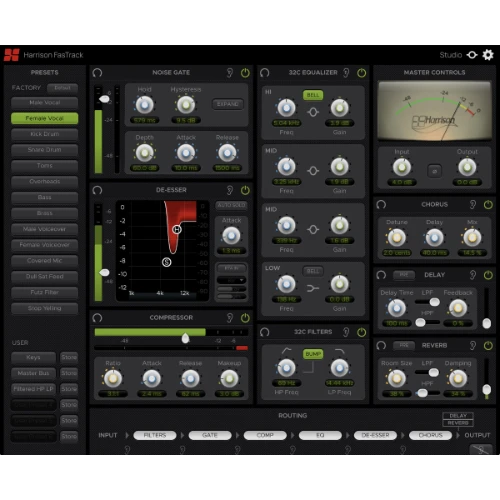Image resolution: width=500 pixels, height=500 pixels.
Task: Select the Snare Drum preset
Action: point(45,150)
